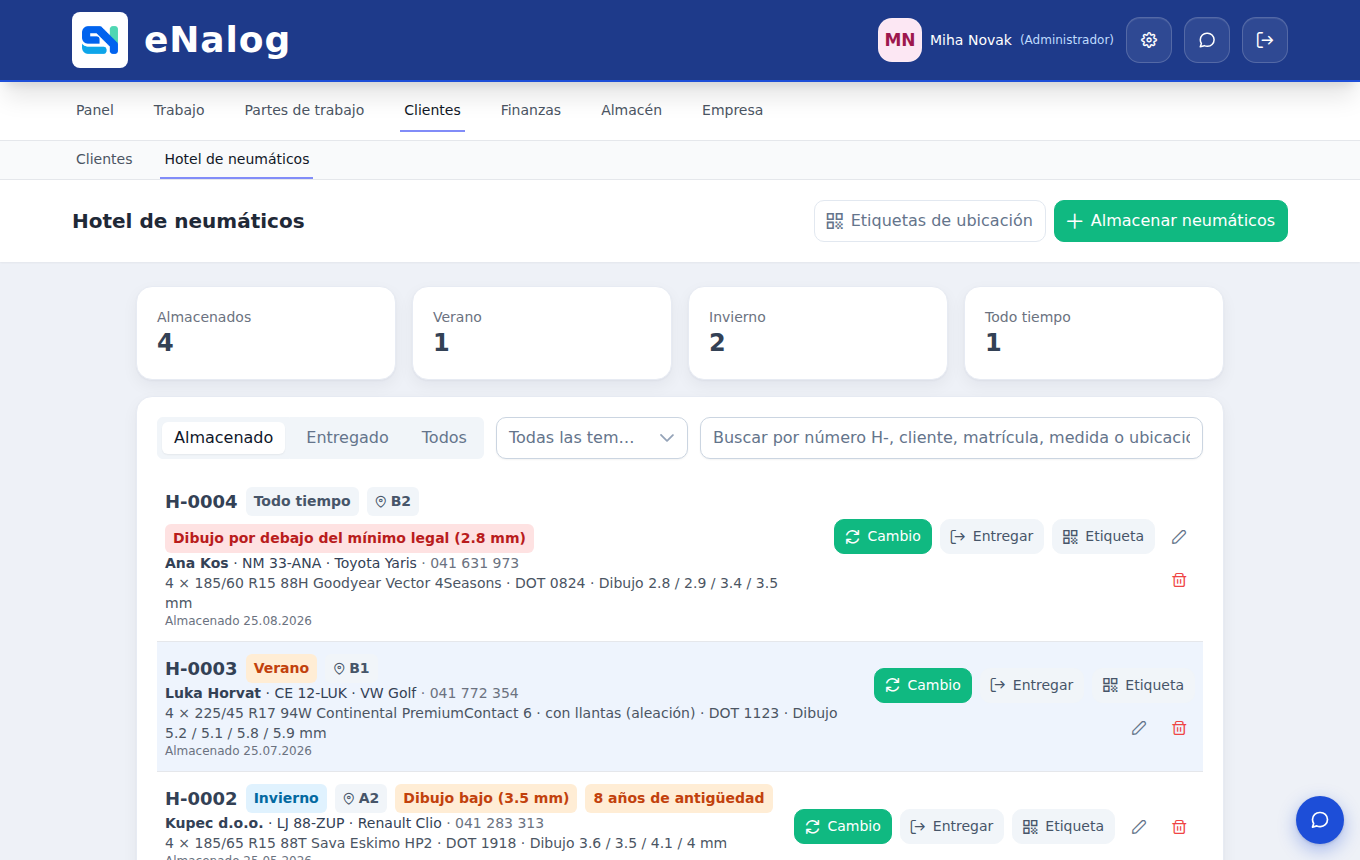This screenshot has height=860, width=1360.
Task: Select the Hotel de neumáticos sub-tab
Action: [237, 159]
